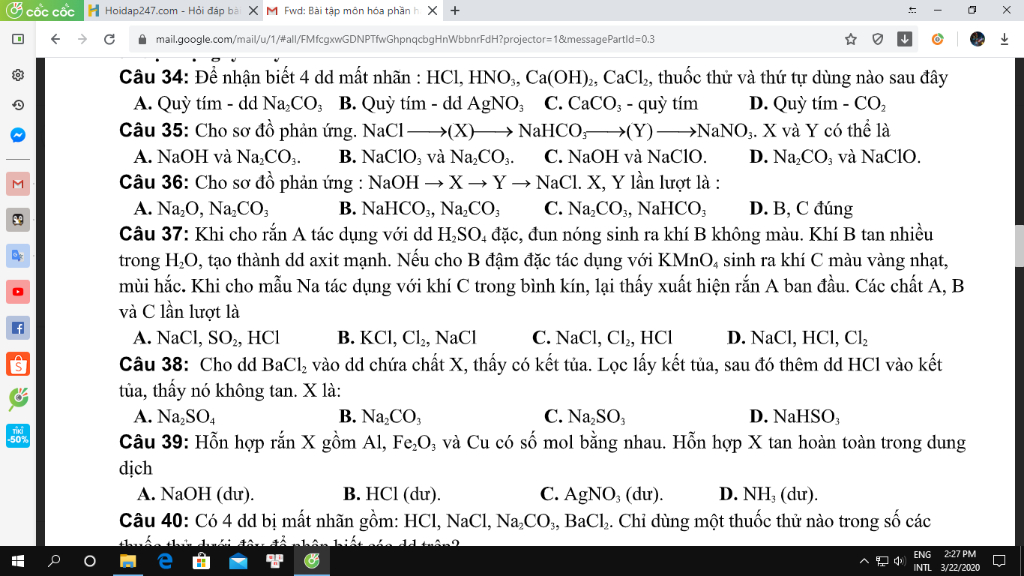Click the page vertical scrollbar thumb
Image resolution: width=1024 pixels, height=576 pixels.
point(1019,246)
